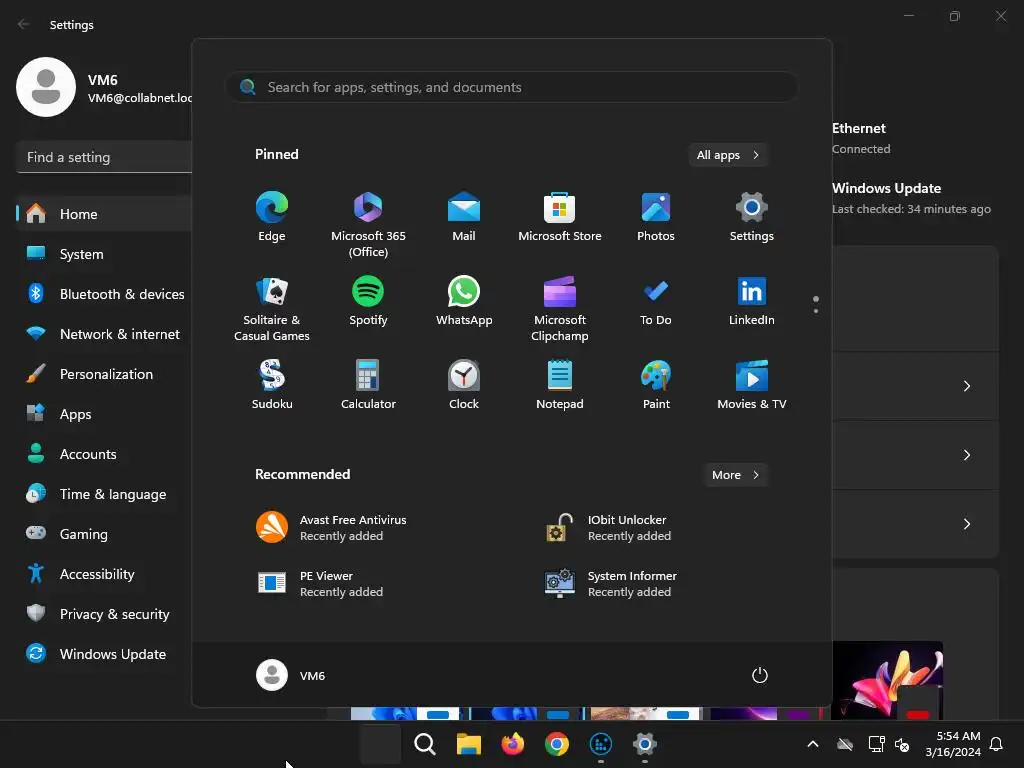Launch Solitaire & Casual Games

[x=272, y=309]
